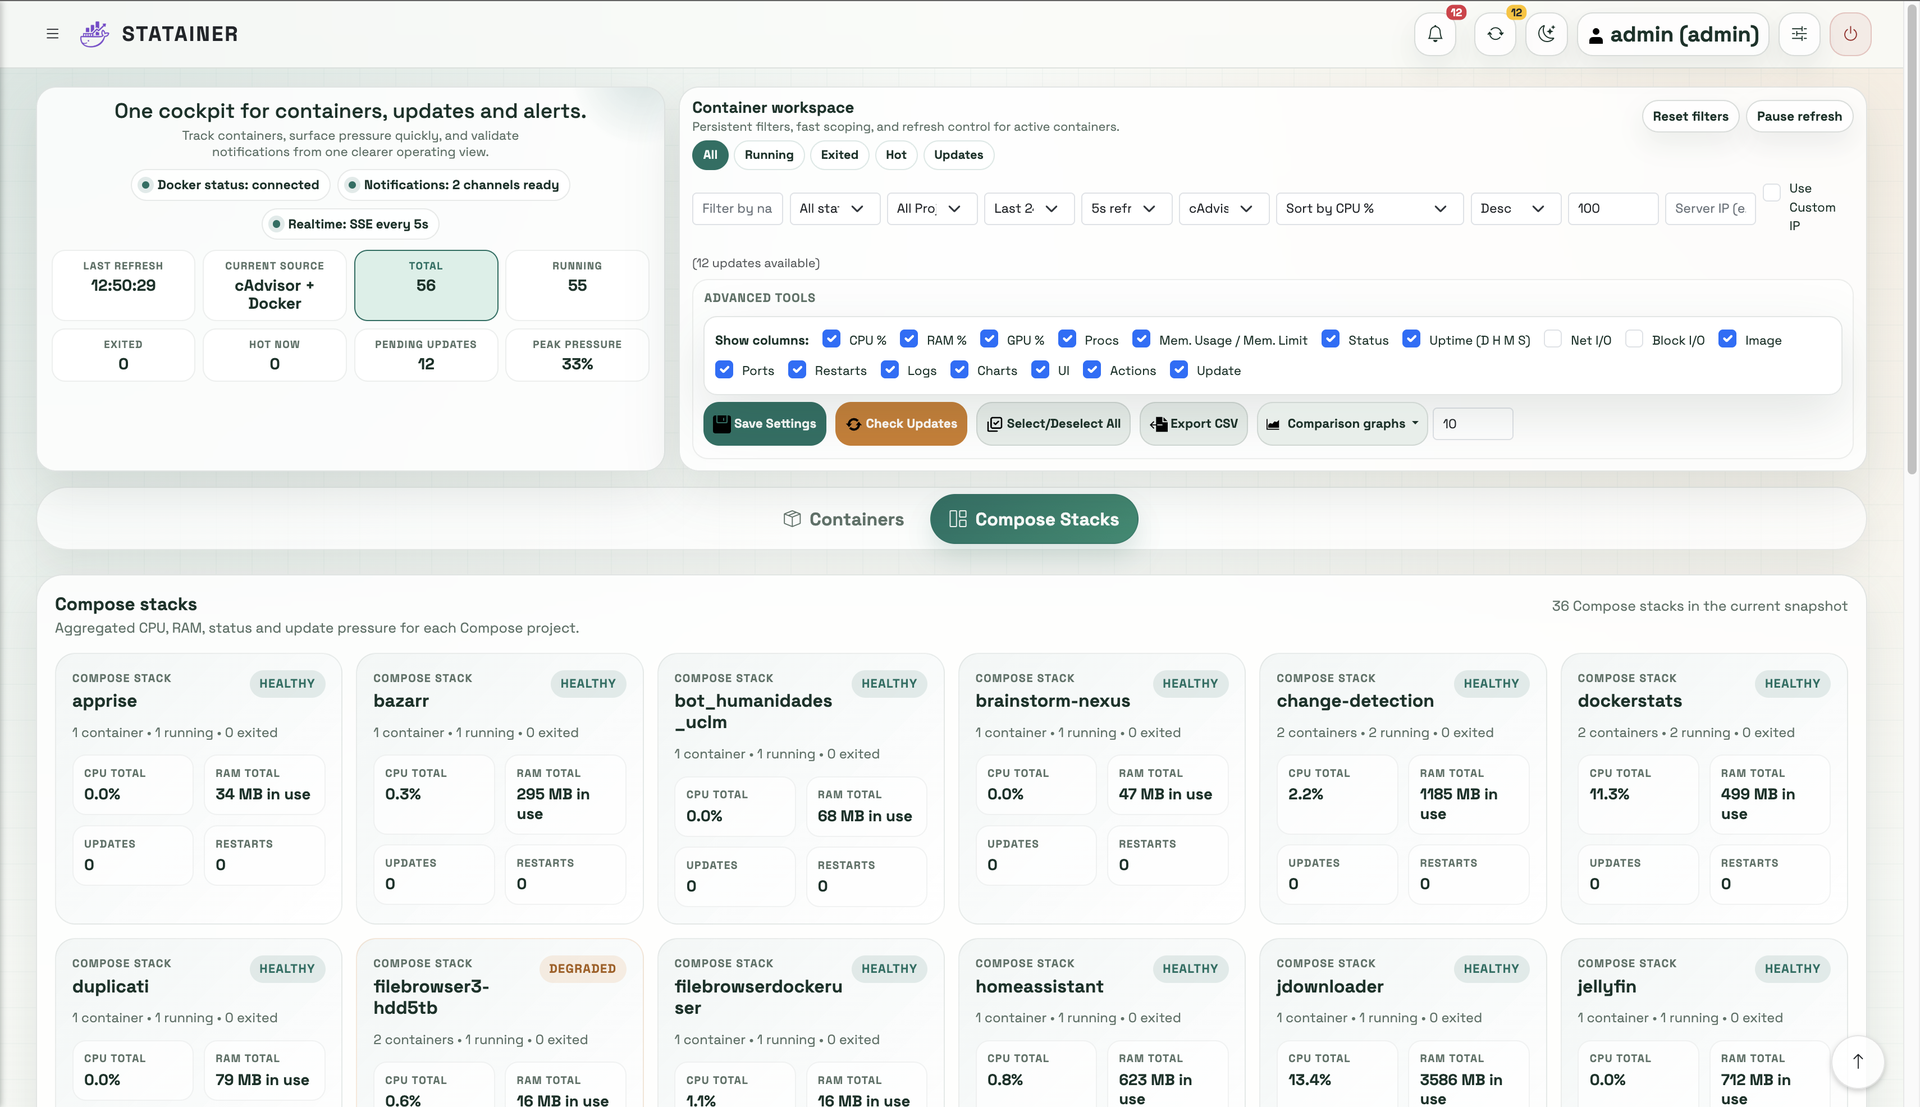Click the Statainer logo icon
The height and width of the screenshot is (1107, 1920).
click(x=94, y=34)
